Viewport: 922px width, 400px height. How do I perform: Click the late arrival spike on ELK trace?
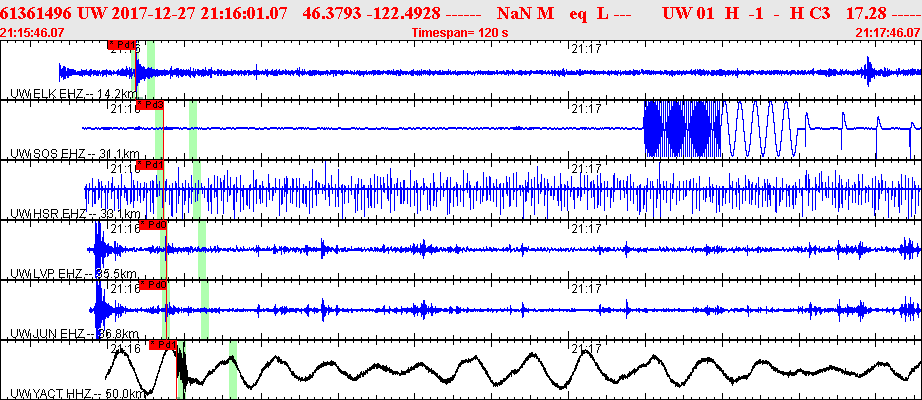[868, 72]
